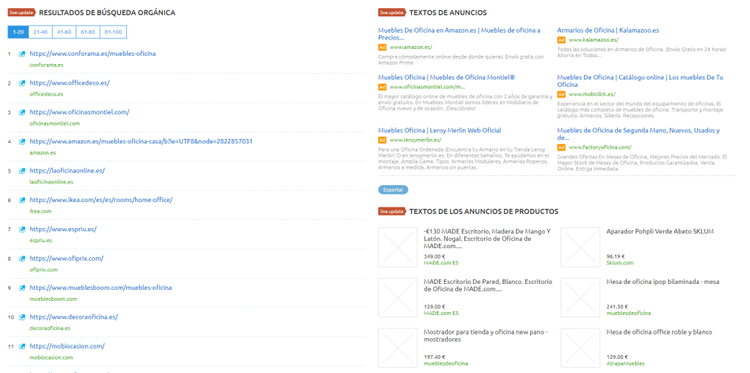Click the Ad badge next to www.factoryoficina.com
The height and width of the screenshot is (373, 750).
[561, 147]
